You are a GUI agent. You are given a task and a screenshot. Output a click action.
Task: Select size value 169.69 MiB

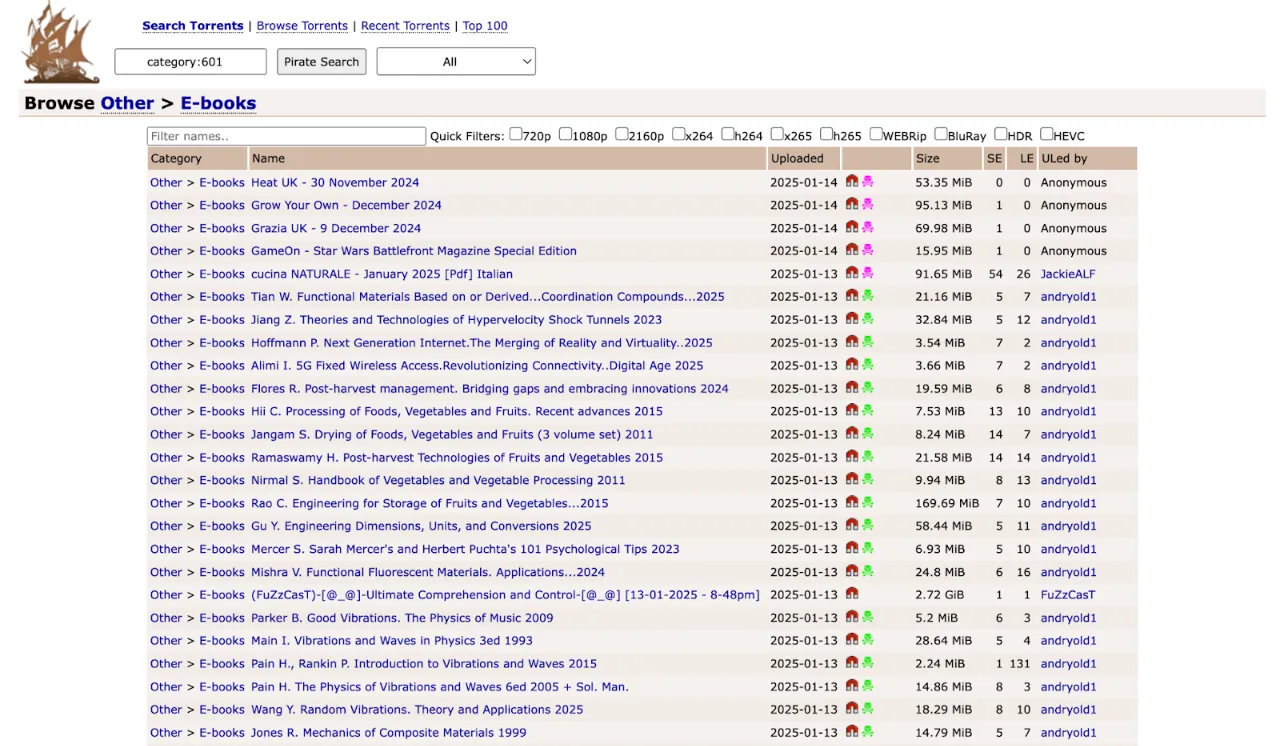coord(947,503)
